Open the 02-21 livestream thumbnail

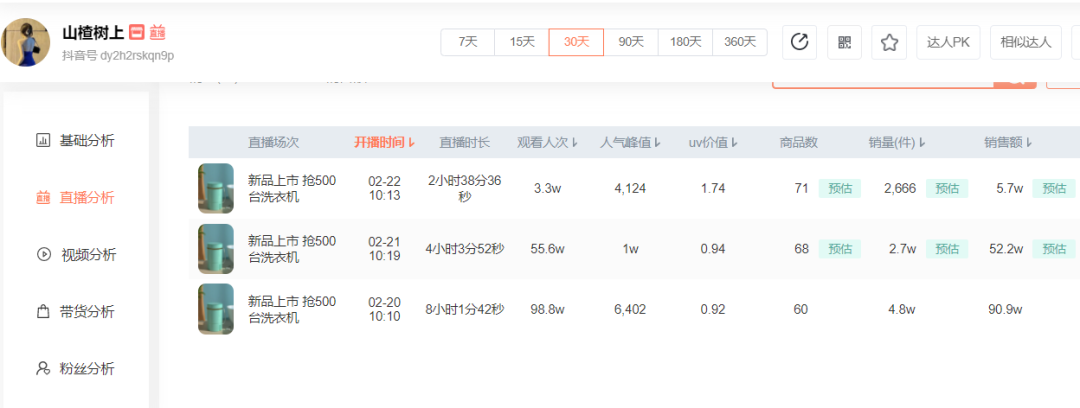click(x=216, y=249)
